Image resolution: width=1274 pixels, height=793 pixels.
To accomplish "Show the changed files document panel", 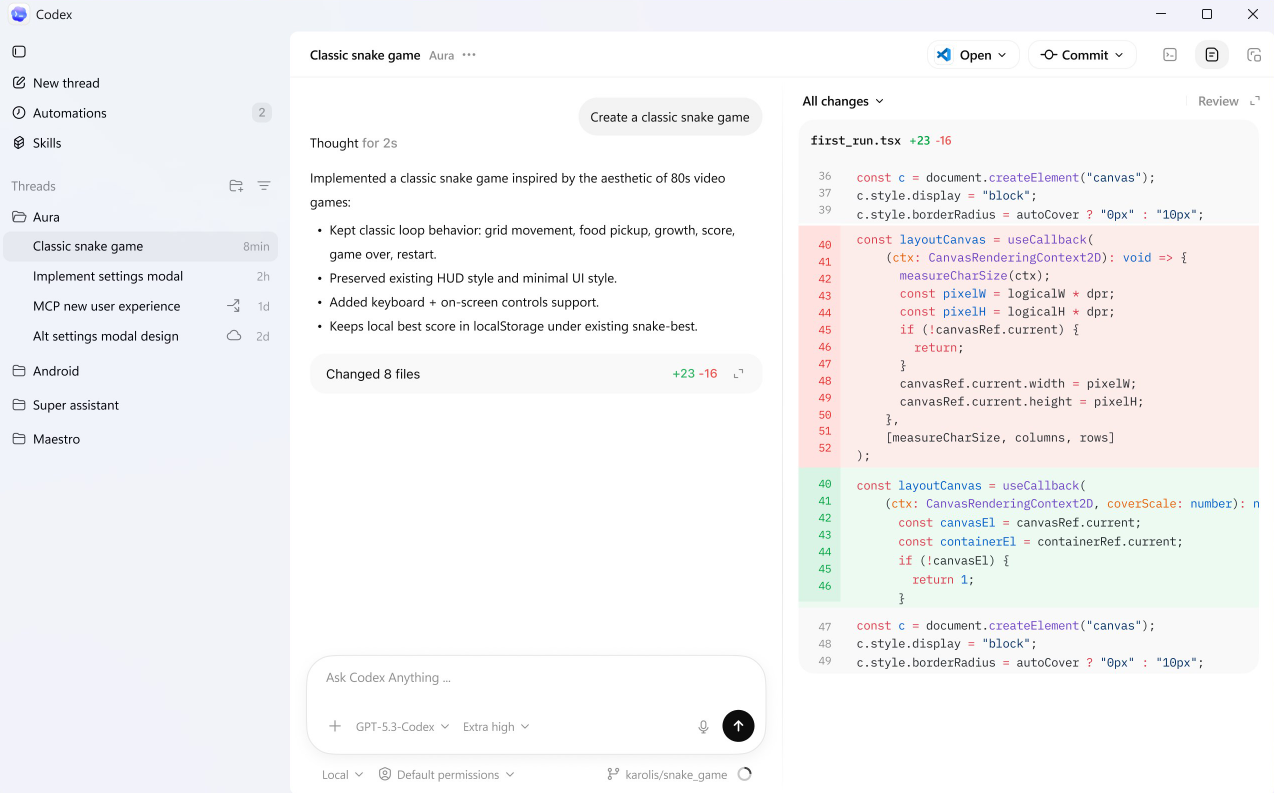I will (1211, 55).
